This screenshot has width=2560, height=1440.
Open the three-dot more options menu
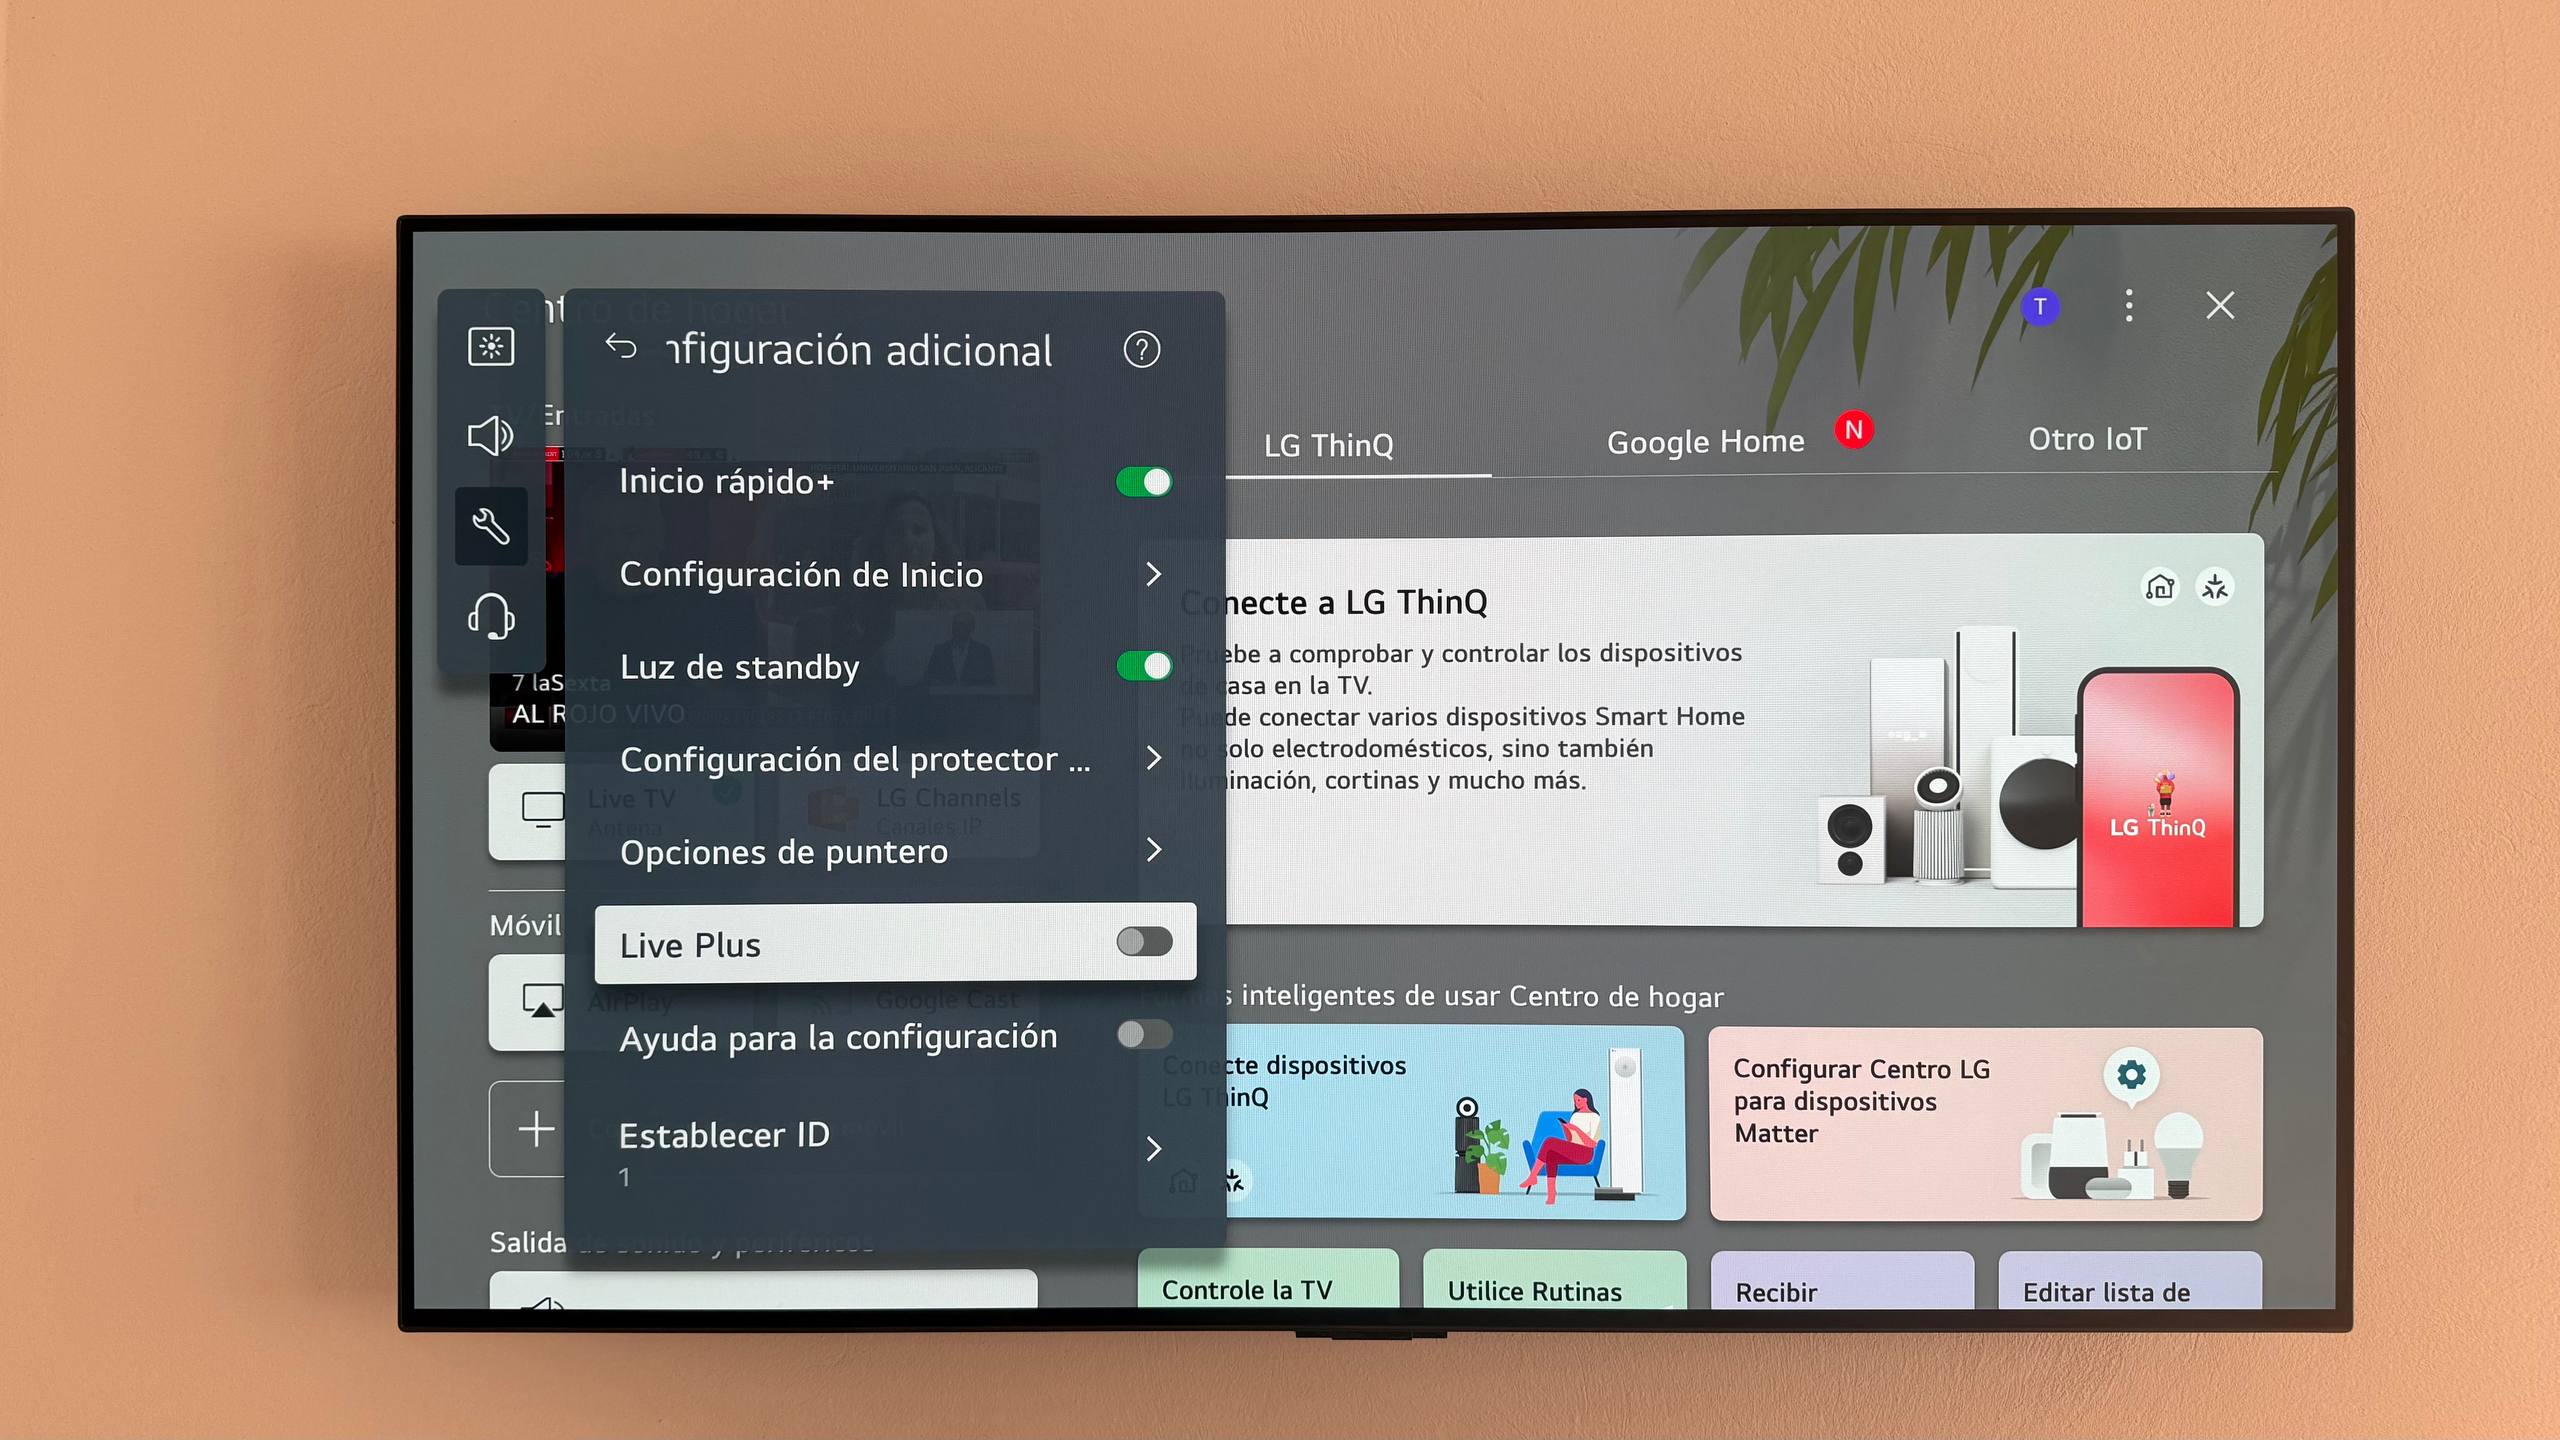2129,305
